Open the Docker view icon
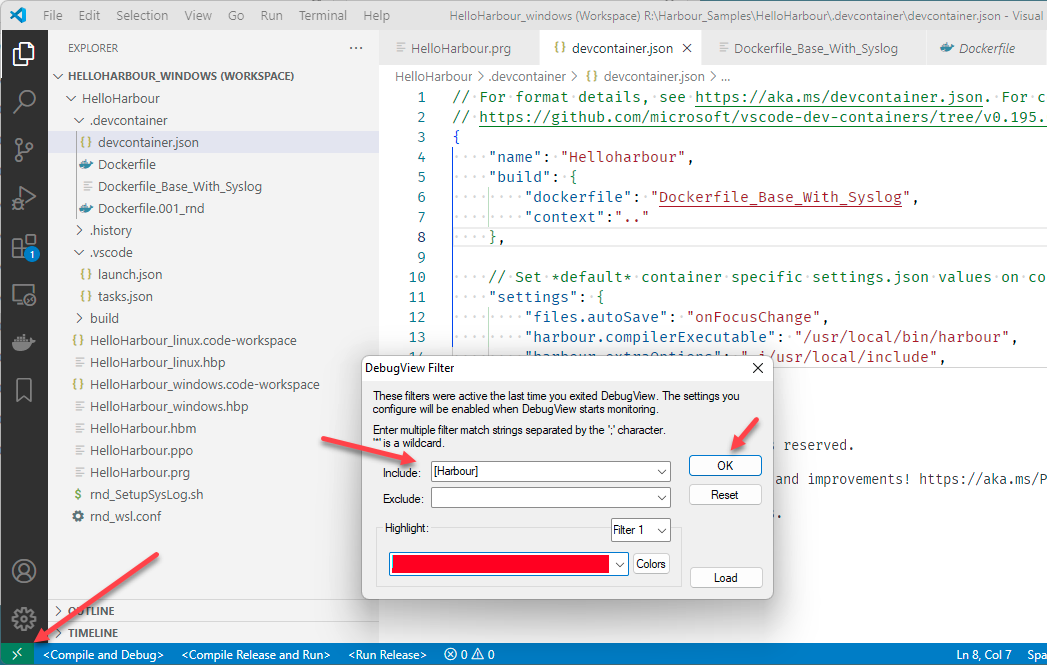The image size is (1047, 665). pyautogui.click(x=24, y=343)
